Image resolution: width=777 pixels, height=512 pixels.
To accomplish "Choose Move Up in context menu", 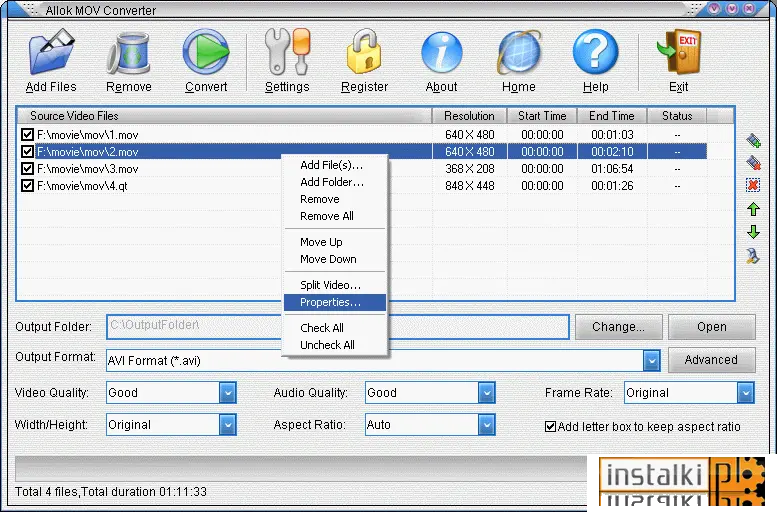I will click(x=334, y=242).
